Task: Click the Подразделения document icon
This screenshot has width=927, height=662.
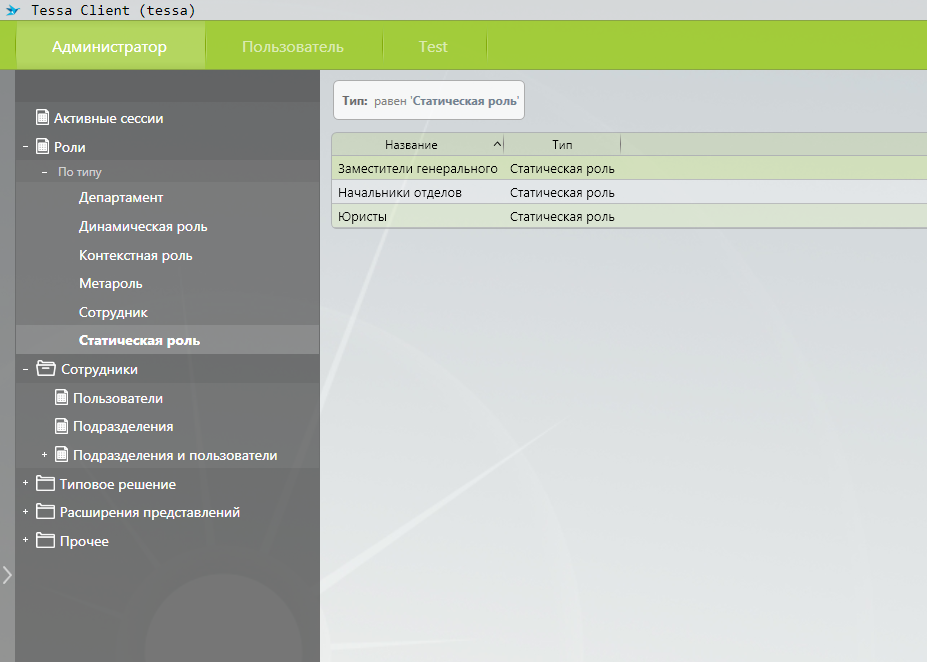Action: click(61, 426)
